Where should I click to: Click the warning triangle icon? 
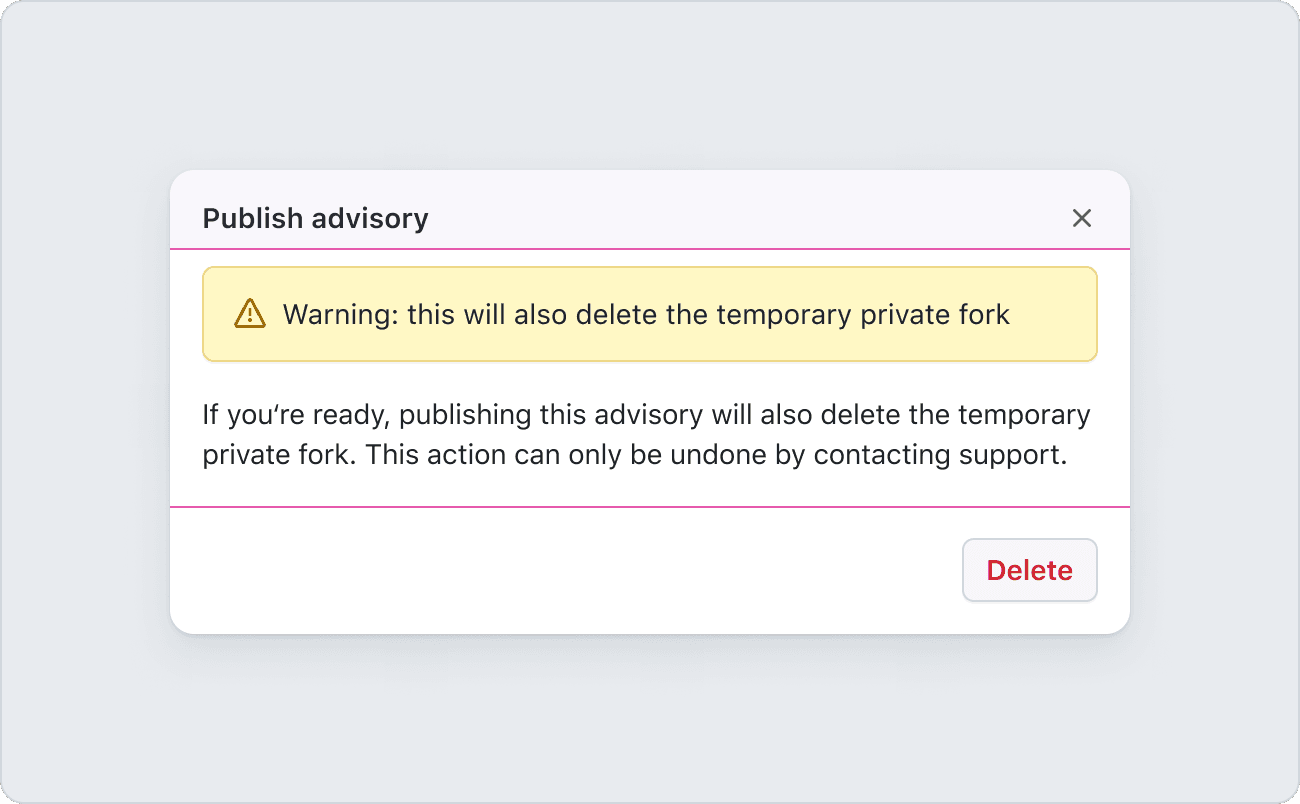(250, 314)
